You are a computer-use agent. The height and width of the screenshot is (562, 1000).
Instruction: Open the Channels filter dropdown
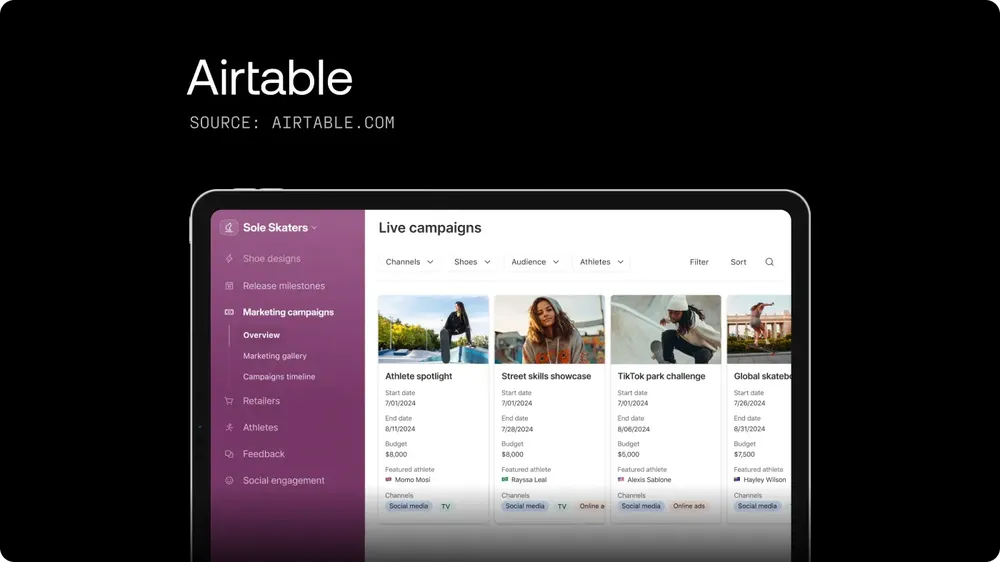point(409,262)
